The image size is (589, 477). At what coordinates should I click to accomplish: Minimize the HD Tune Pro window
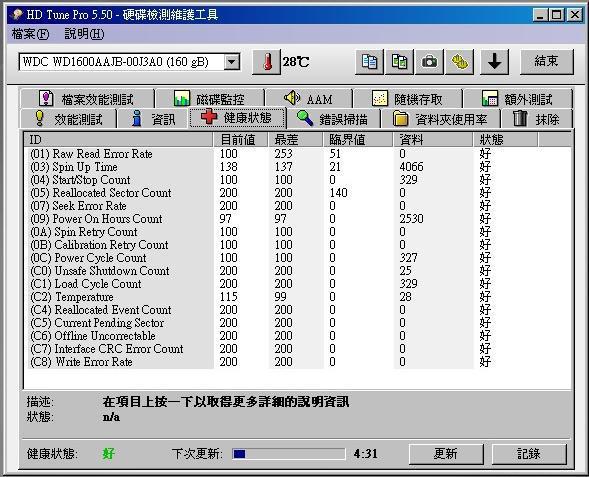[541, 15]
